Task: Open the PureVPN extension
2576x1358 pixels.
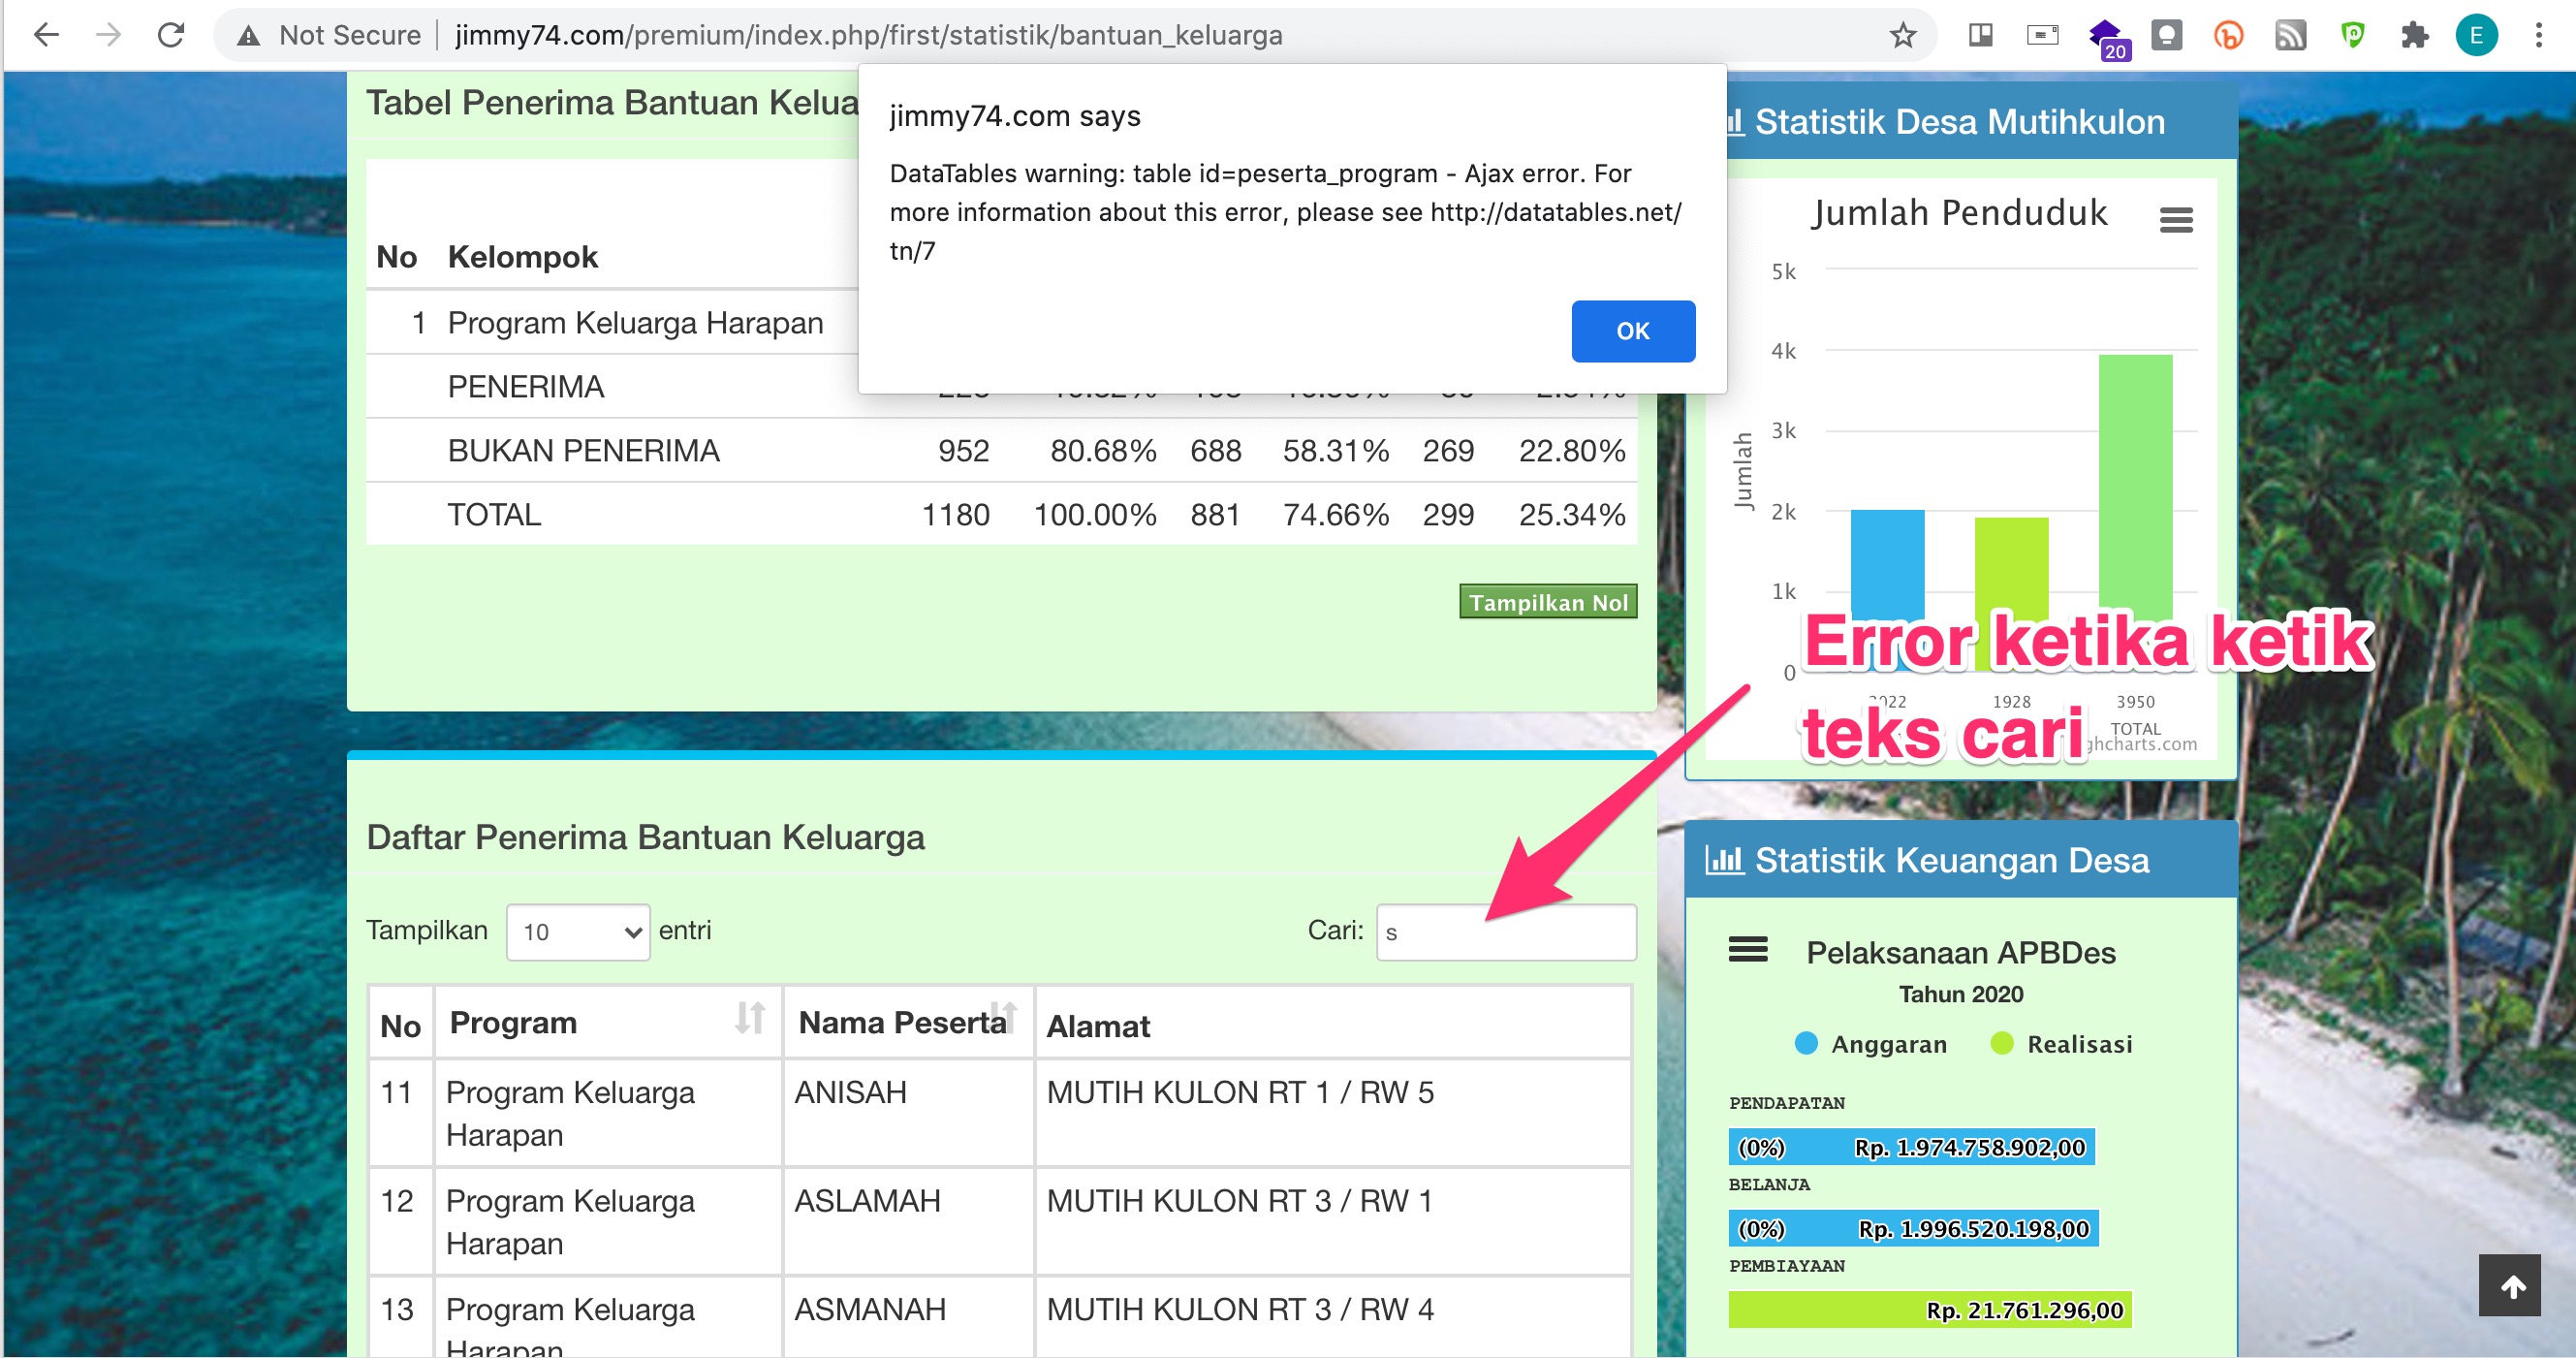Action: 2352,34
